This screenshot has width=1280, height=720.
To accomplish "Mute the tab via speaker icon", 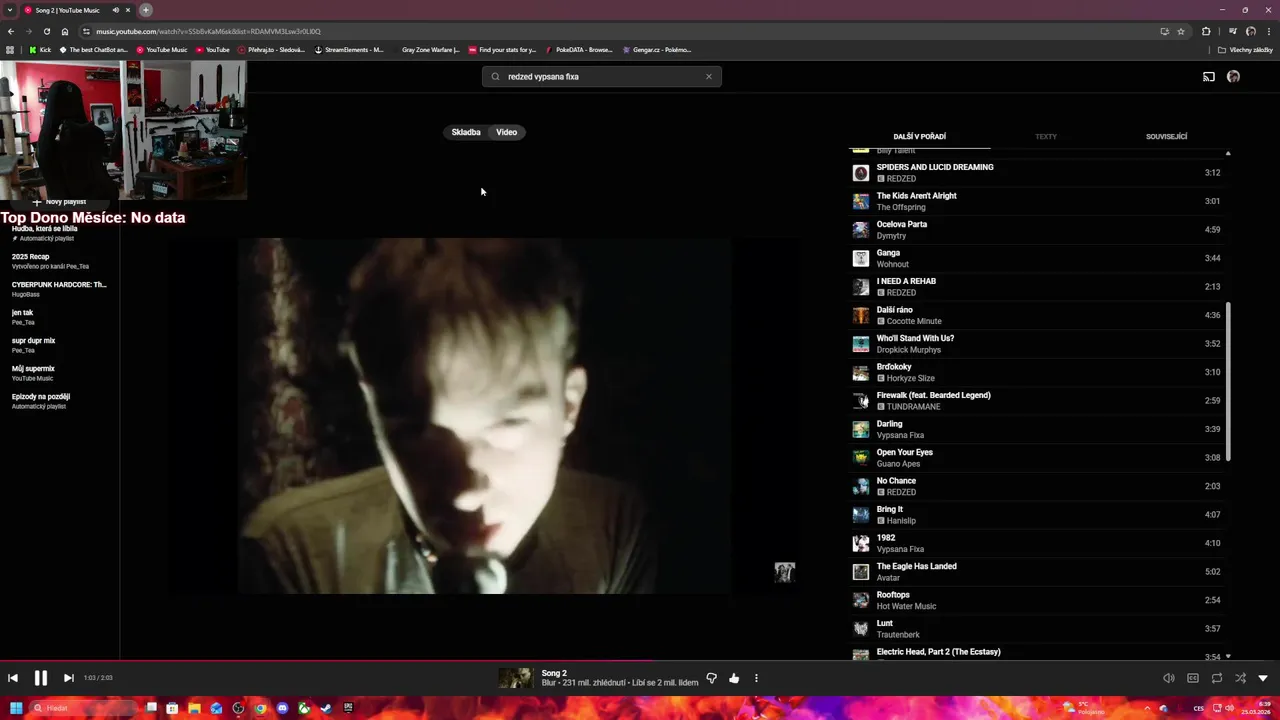I will tap(115, 10).
